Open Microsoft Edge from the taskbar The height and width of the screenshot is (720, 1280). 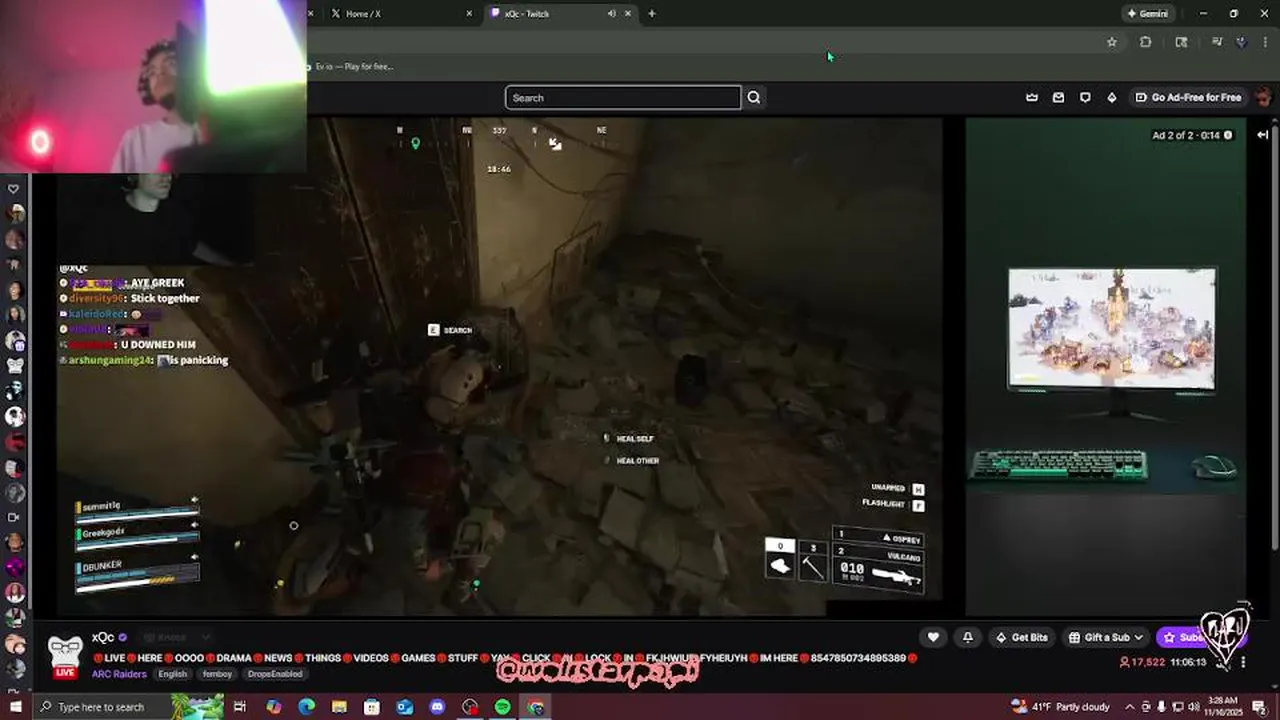pos(307,707)
